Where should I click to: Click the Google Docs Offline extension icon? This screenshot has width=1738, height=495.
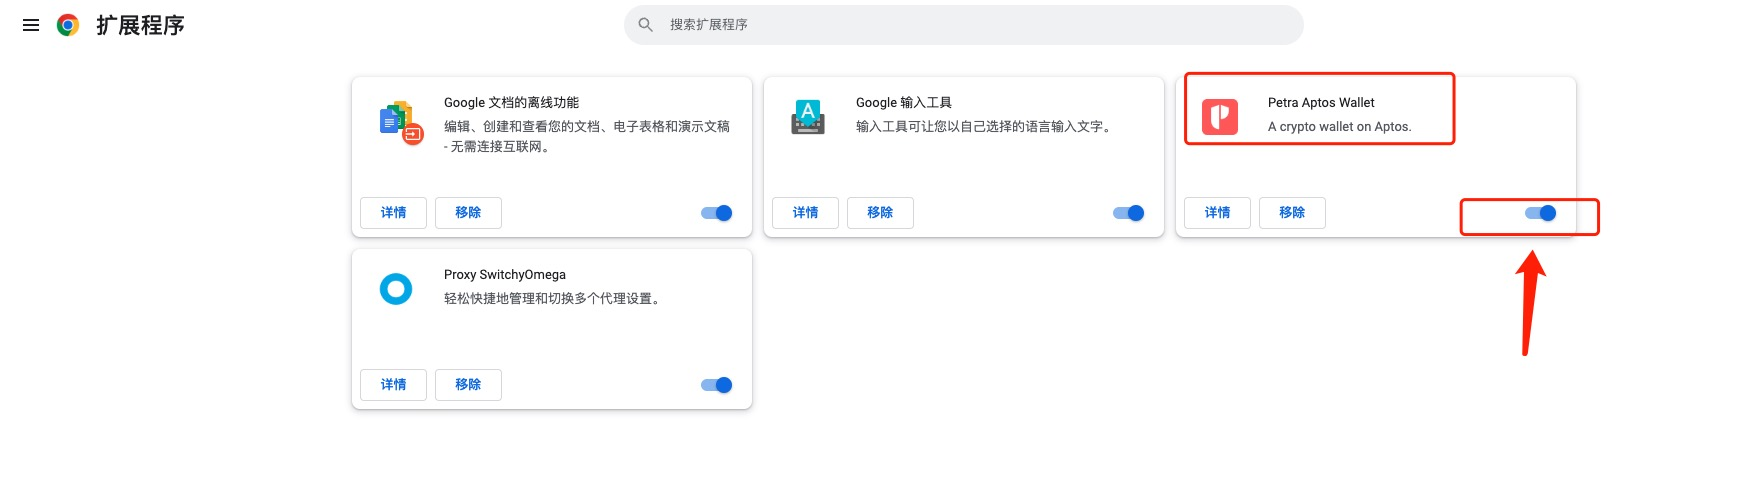tap(402, 122)
